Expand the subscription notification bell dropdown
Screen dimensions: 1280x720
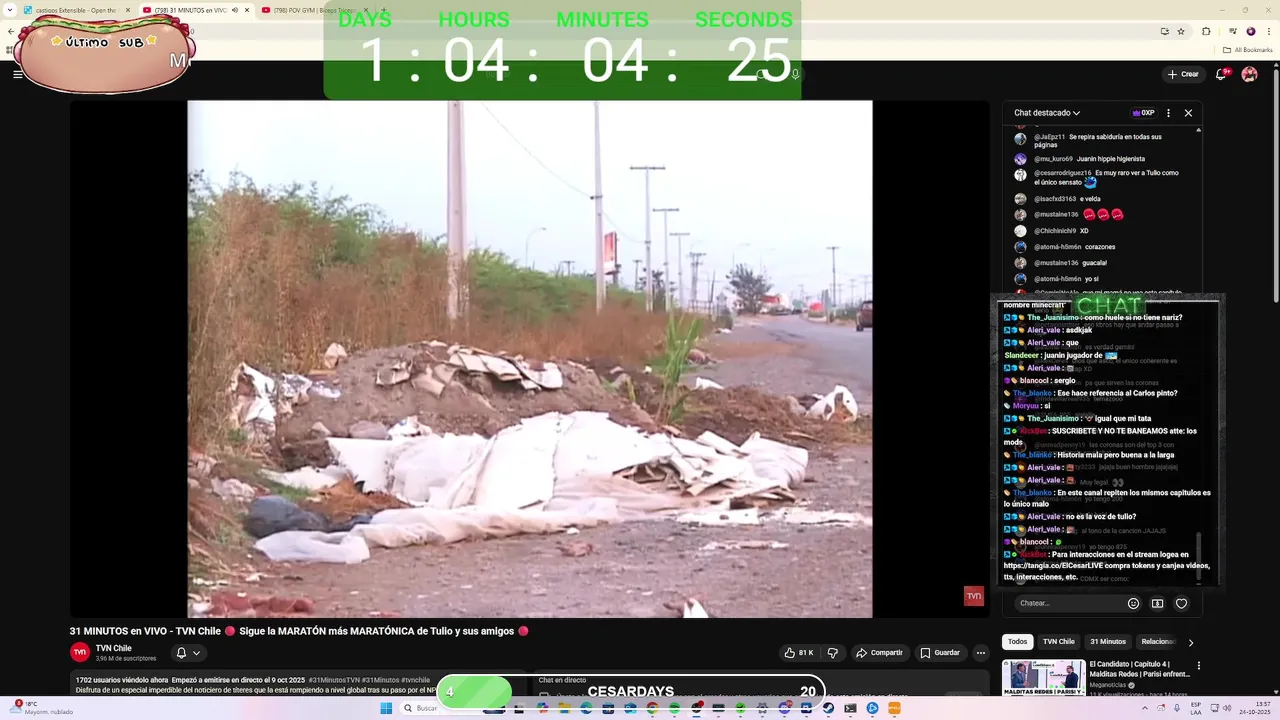click(188, 653)
